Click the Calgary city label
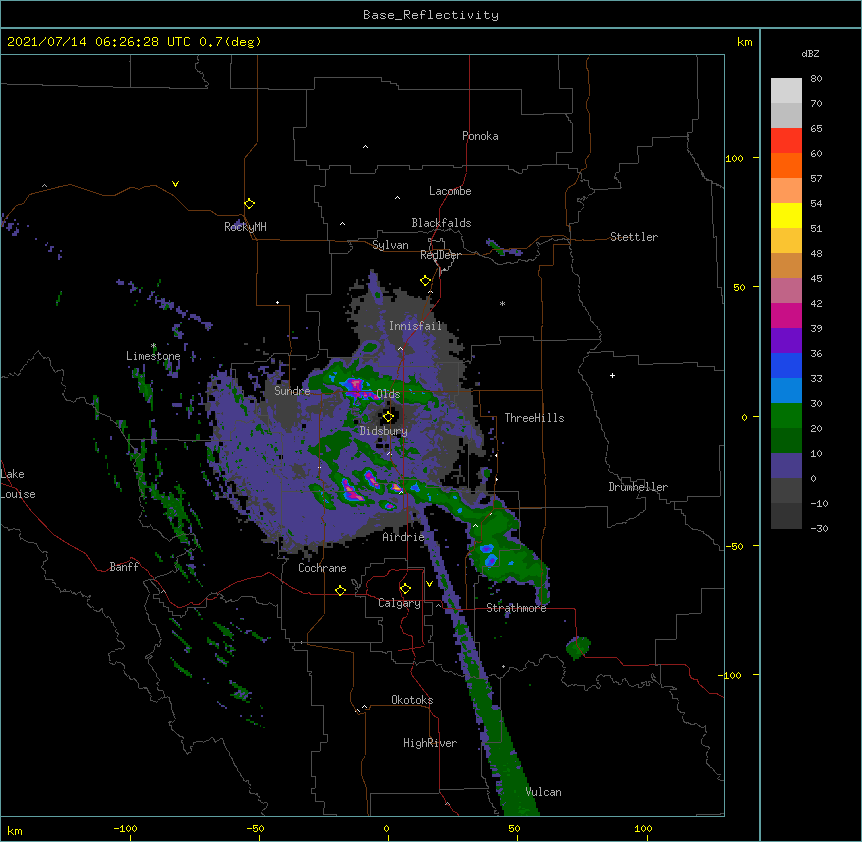The image size is (862, 842). click(x=399, y=603)
